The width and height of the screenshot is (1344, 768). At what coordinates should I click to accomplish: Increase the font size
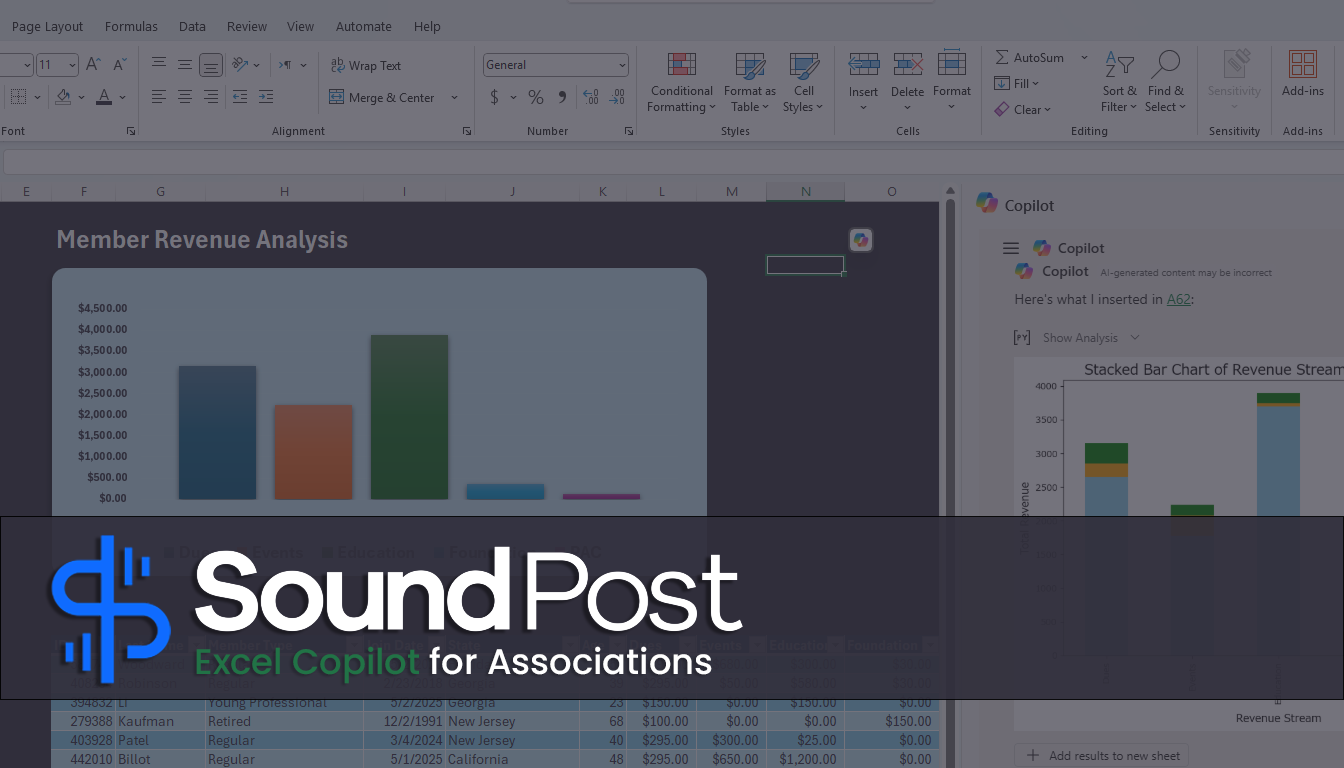pos(93,65)
